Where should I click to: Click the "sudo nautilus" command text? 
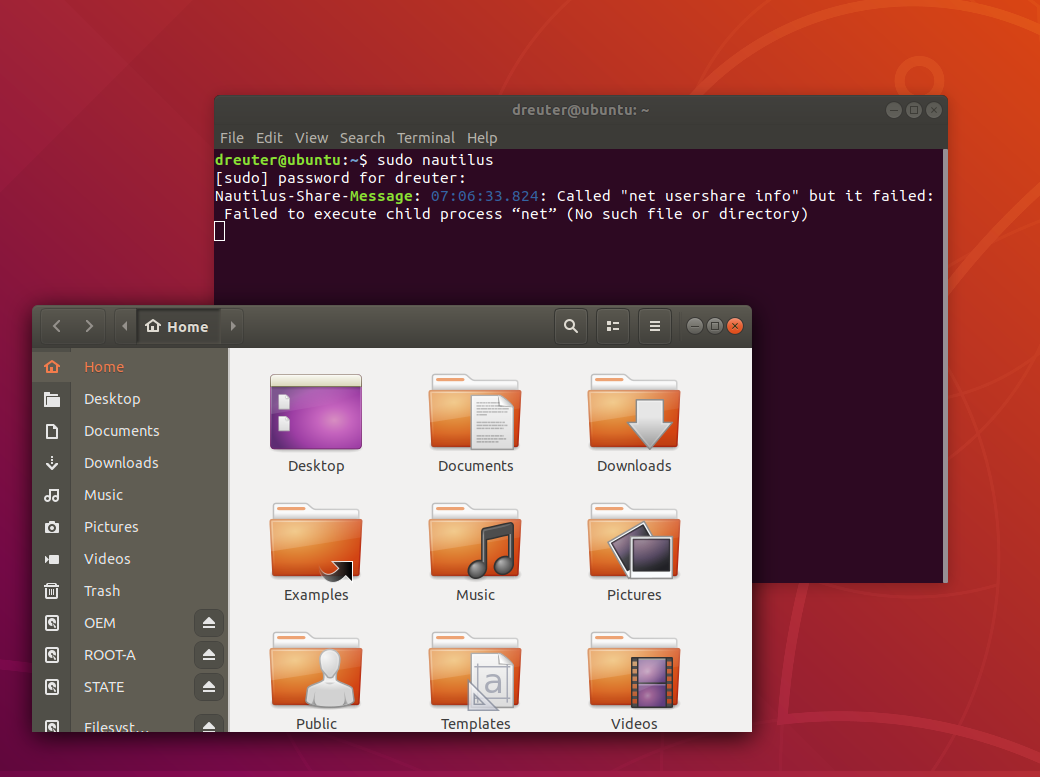point(435,160)
